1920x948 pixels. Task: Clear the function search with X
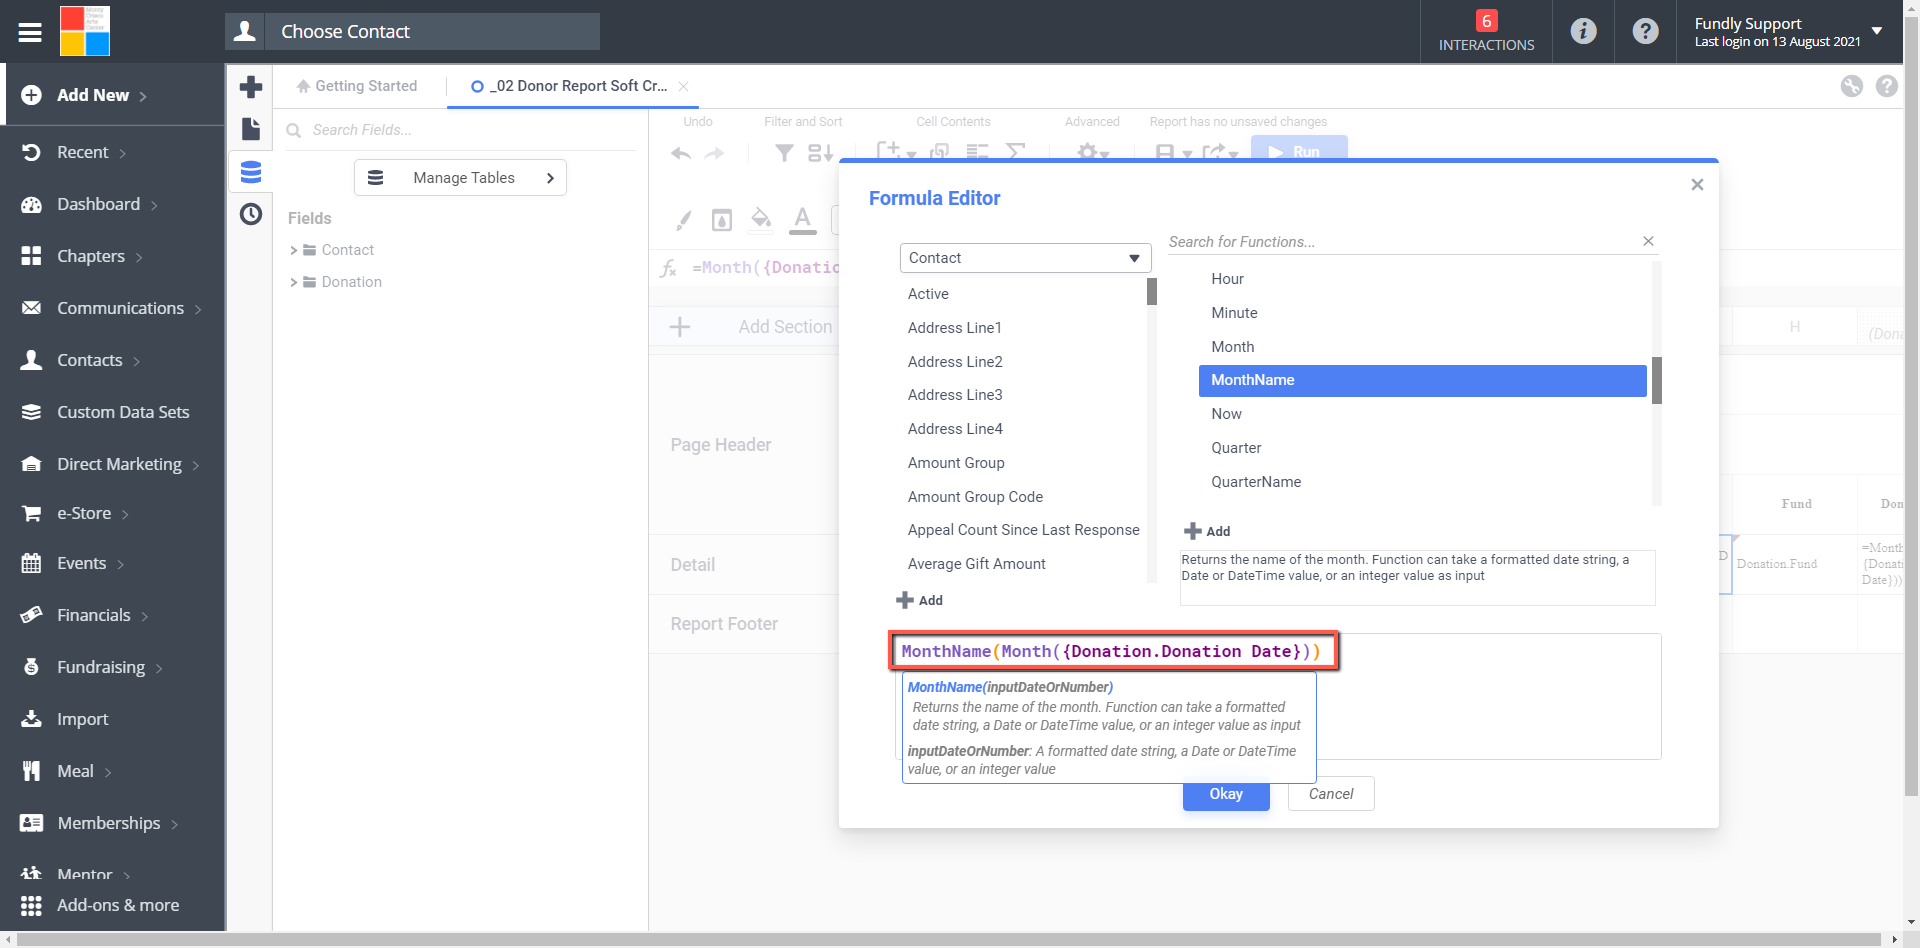[x=1648, y=241]
